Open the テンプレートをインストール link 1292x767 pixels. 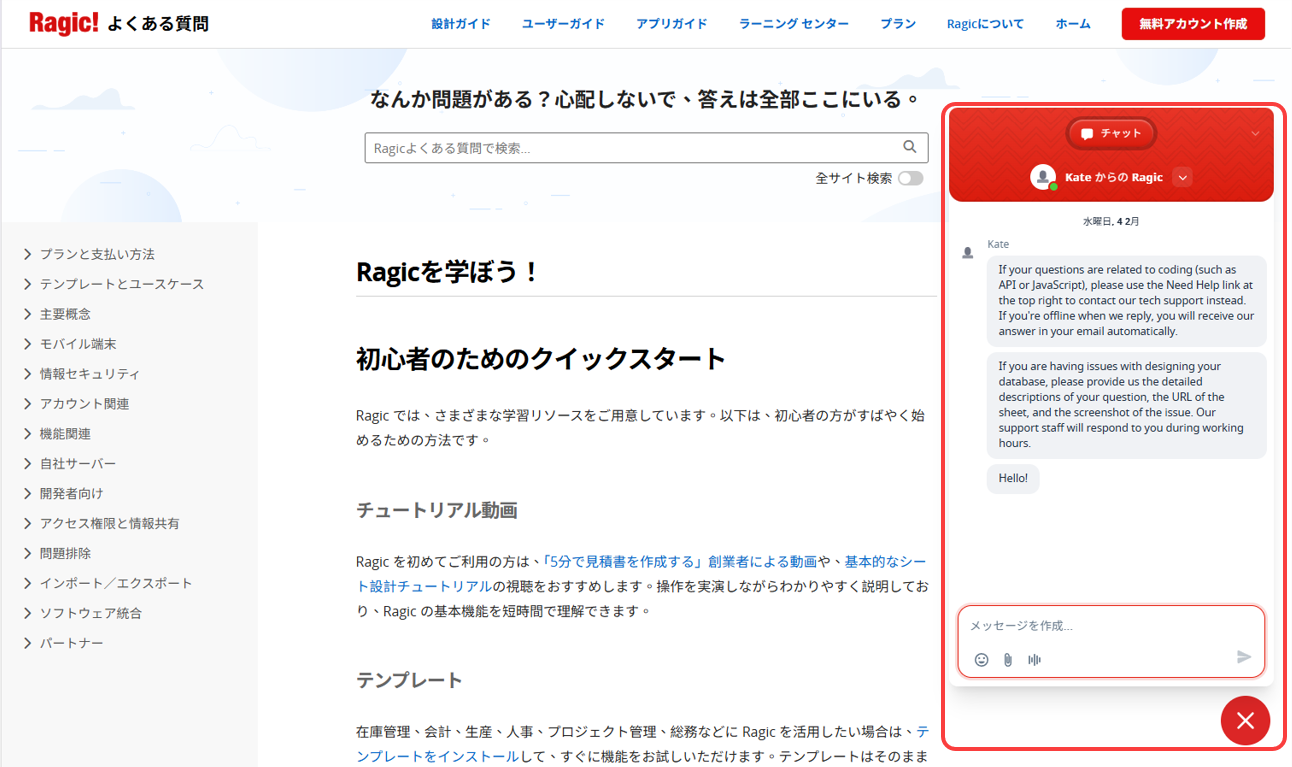click(x=437, y=756)
